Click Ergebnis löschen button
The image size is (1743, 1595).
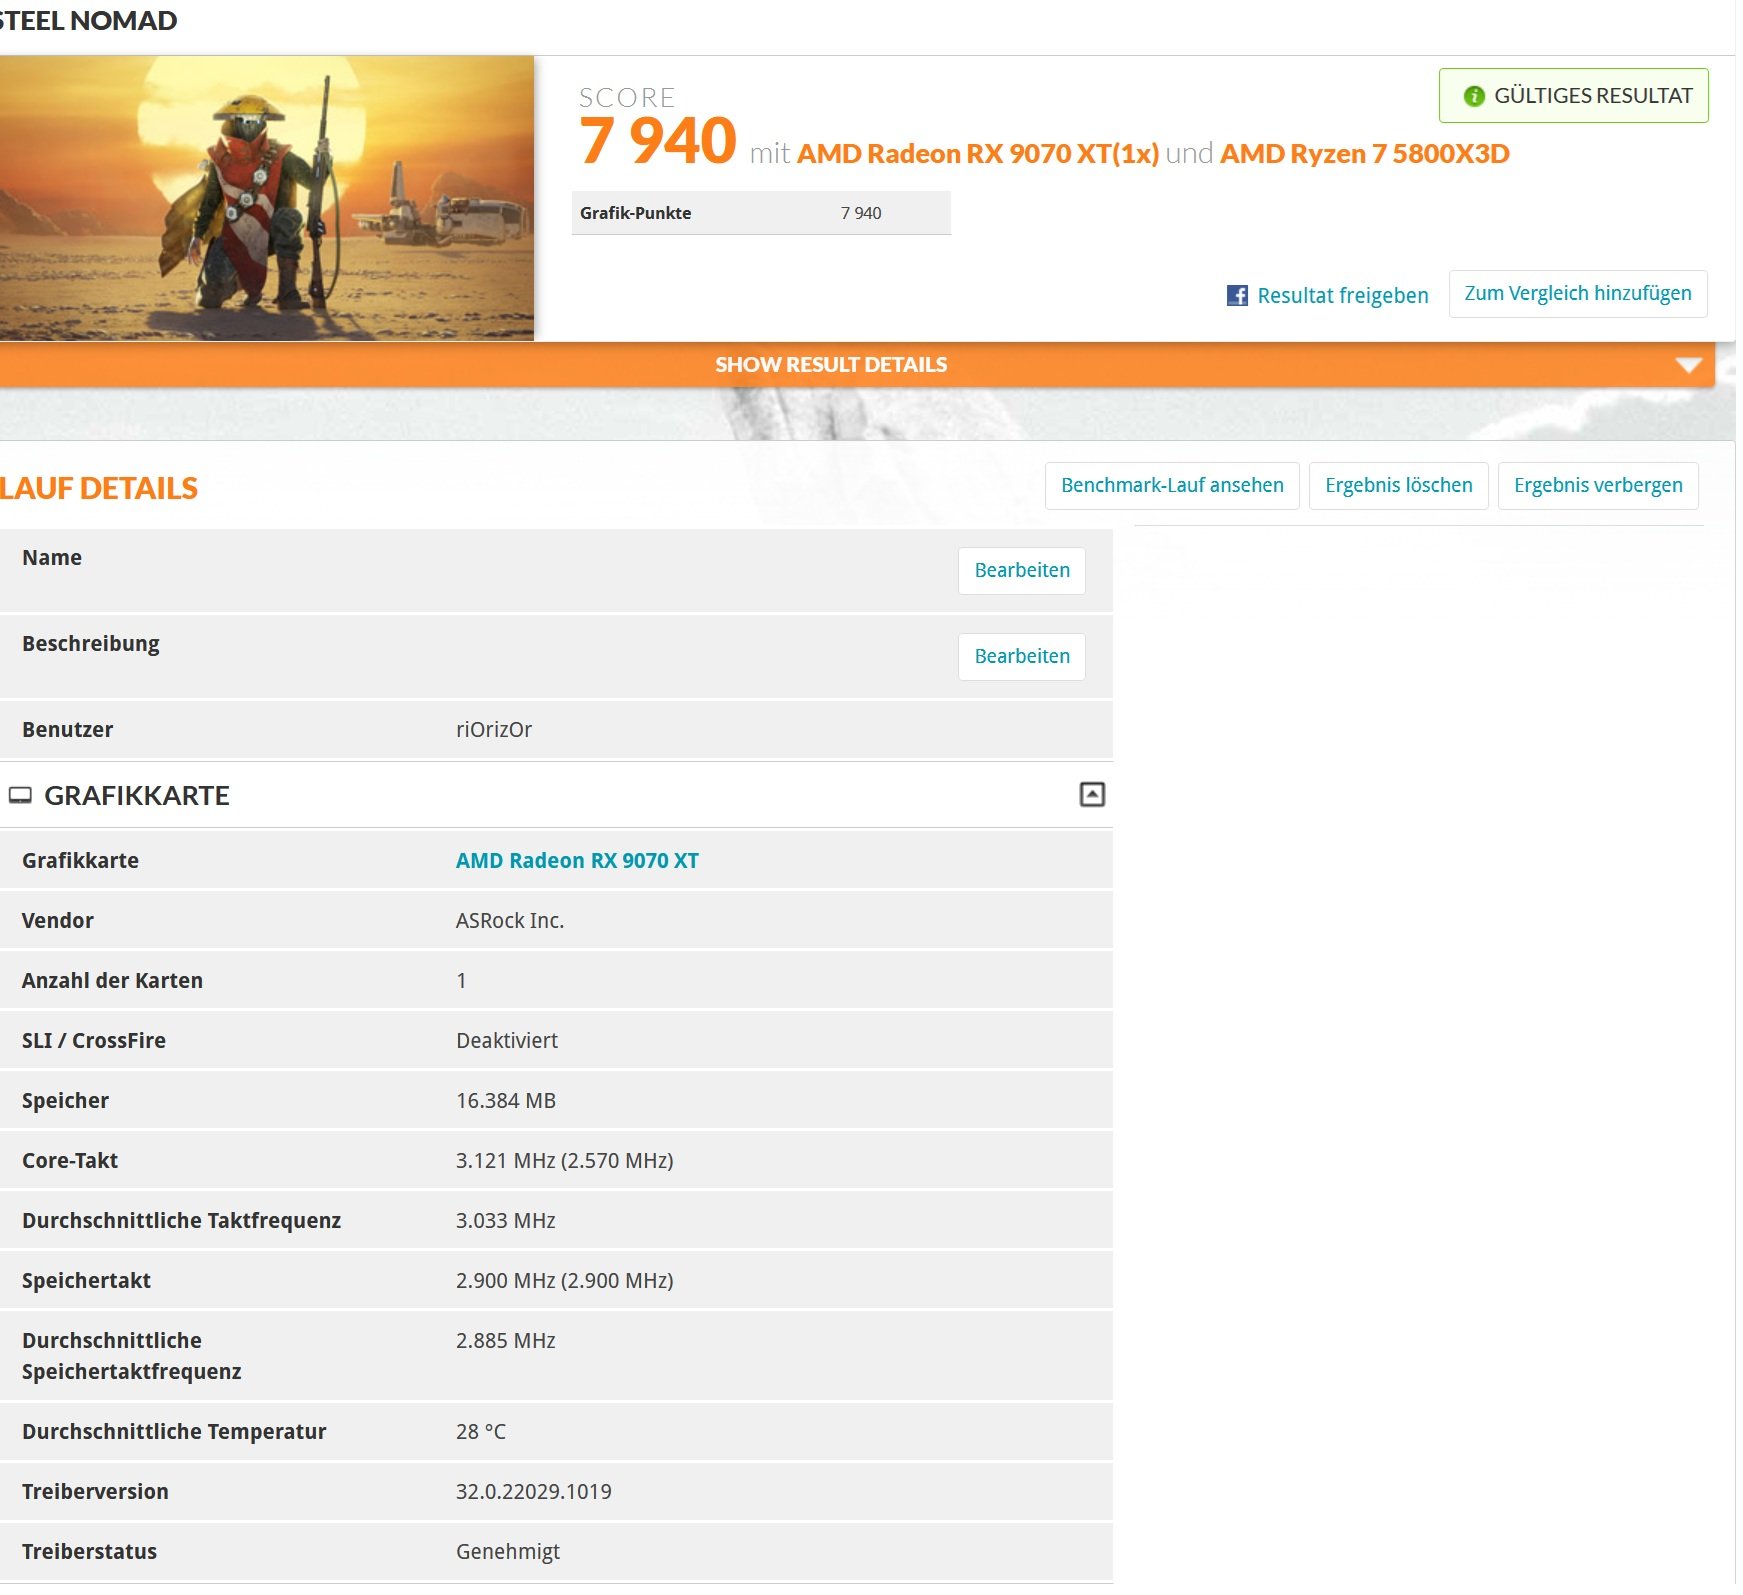(1398, 485)
